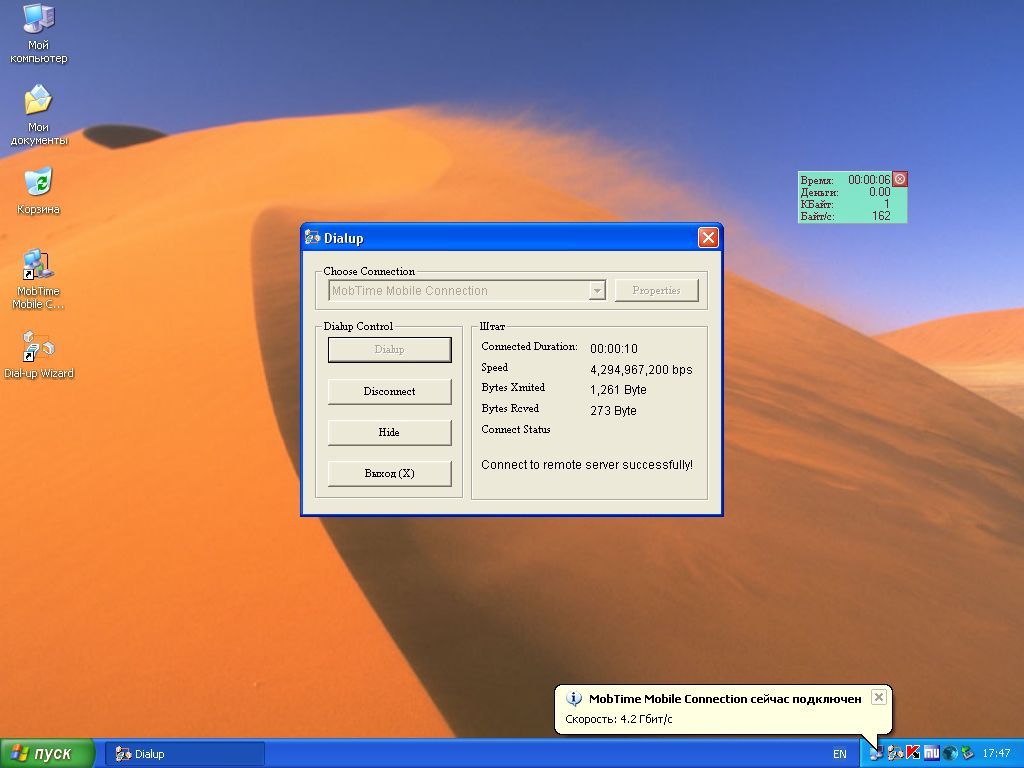
Task: Select the MobTime Mobile C... desktop shortcut
Action: pyautogui.click(x=38, y=279)
